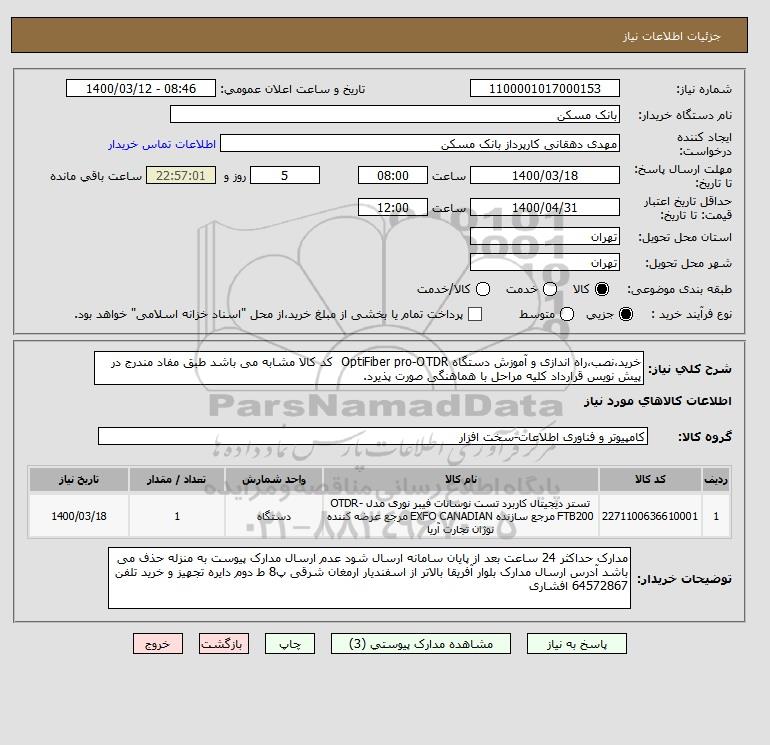Image resolution: width=770 pixels, height=745 pixels.
Task: Click the response deadline date 1400/03/18 field
Action: 545,175
